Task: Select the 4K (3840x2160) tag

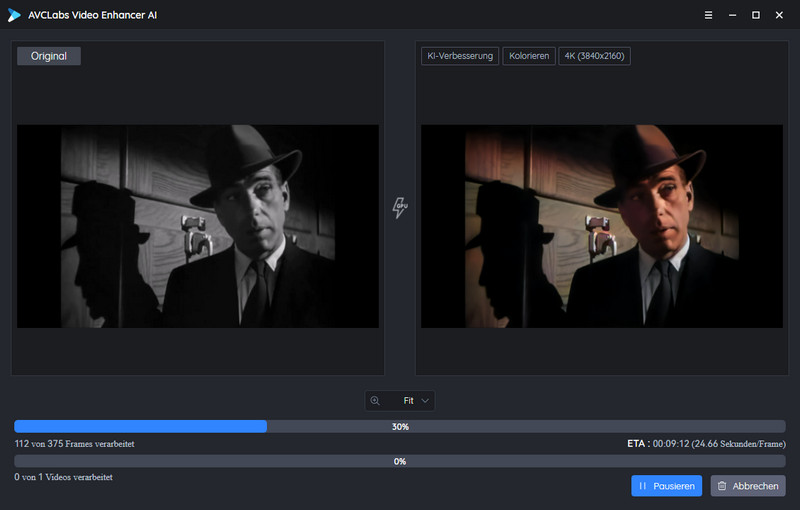Action: coord(594,56)
